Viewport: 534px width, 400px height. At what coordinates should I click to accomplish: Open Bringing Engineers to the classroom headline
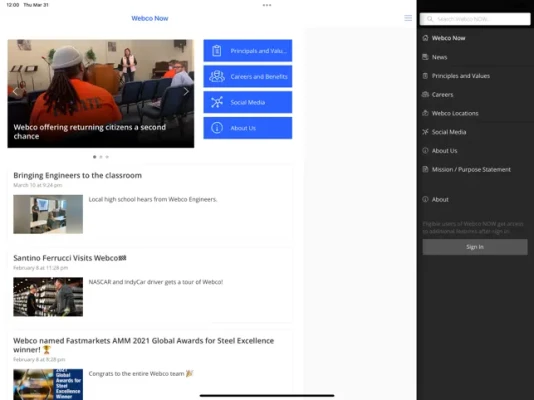click(78, 175)
